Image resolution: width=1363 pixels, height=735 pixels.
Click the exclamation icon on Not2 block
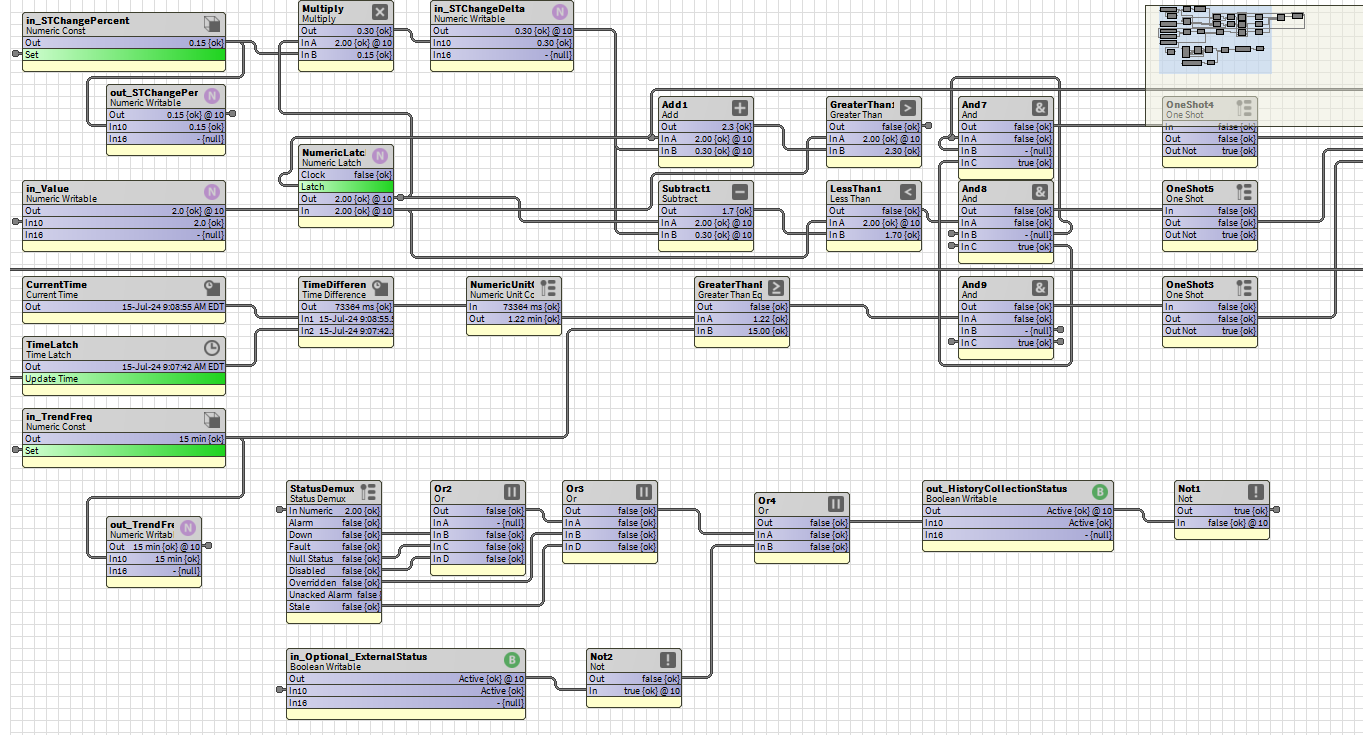667,660
